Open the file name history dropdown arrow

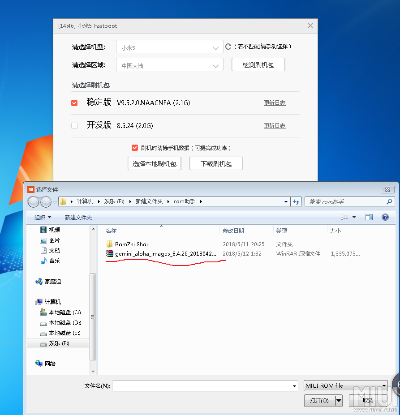[x=294, y=386]
